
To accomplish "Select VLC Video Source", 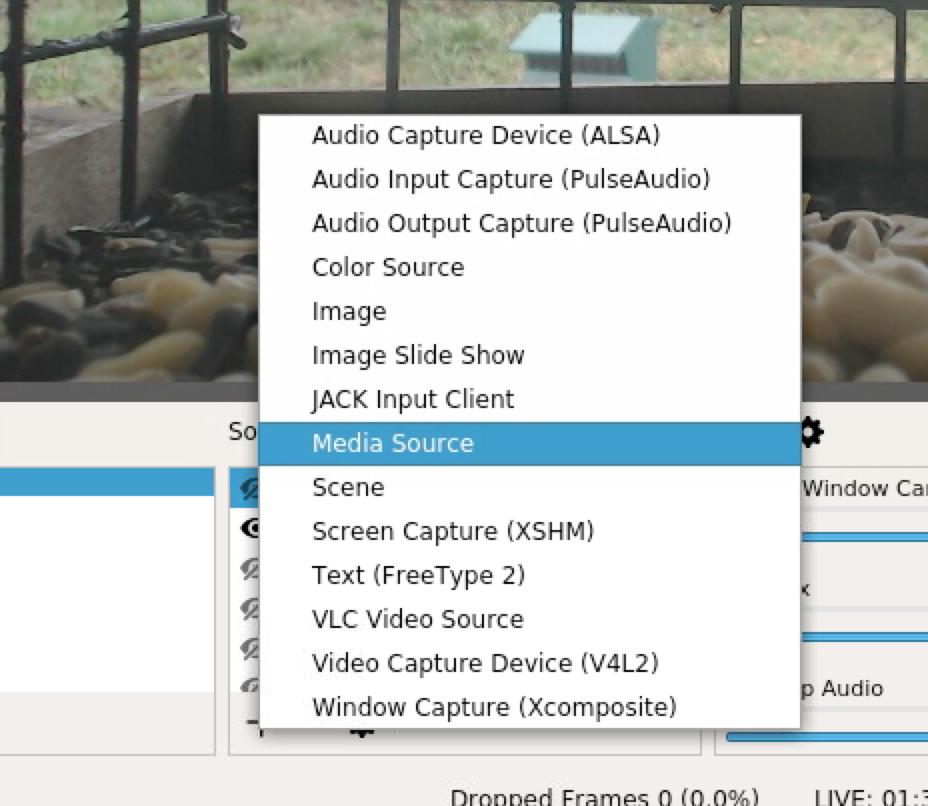I will click(417, 619).
